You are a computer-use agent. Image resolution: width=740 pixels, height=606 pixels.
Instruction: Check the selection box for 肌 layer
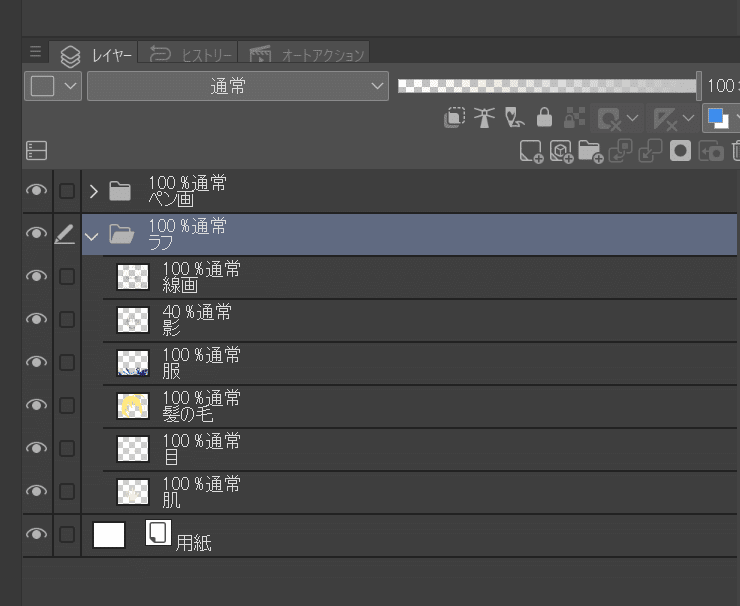coord(67,491)
